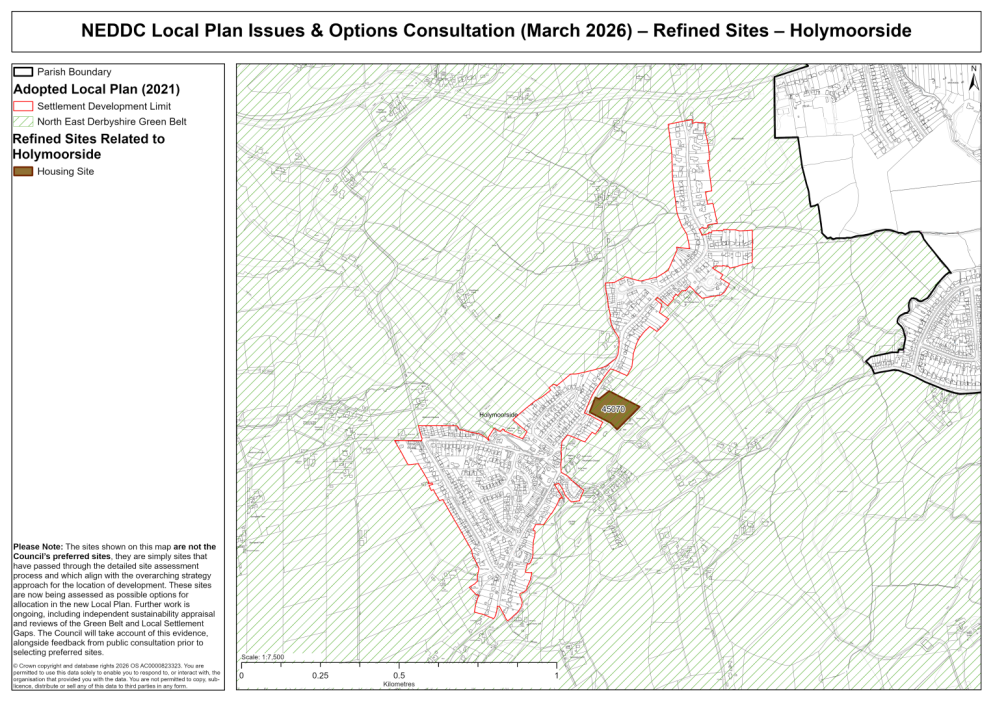Collapse the Parish Boundary legend entry
Viewport: 993px width, 702px height.
tap(73, 72)
